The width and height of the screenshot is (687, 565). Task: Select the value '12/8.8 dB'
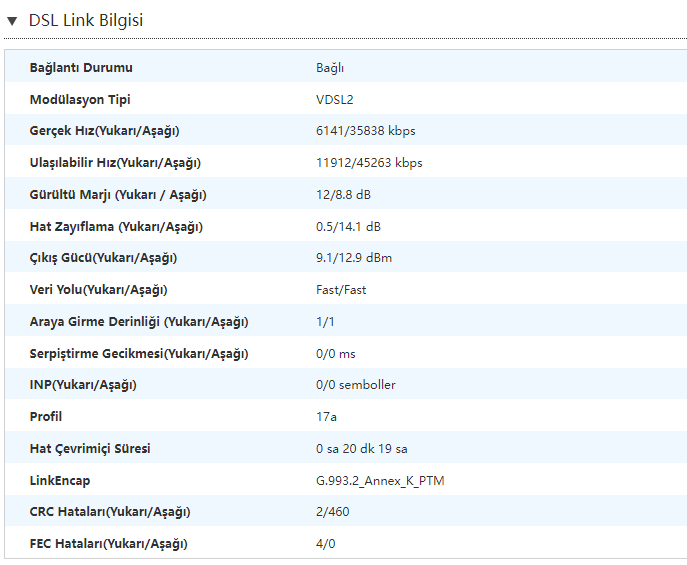[x=344, y=195]
